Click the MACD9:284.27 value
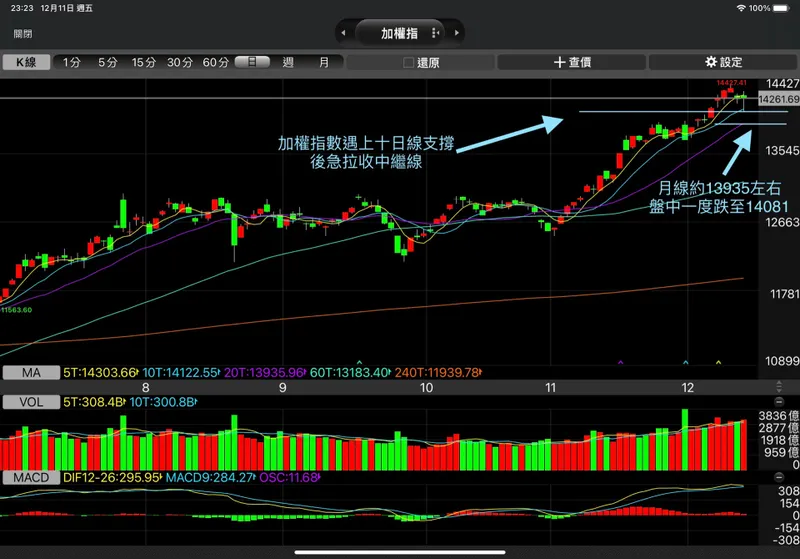The width and height of the screenshot is (800, 559). (x=210, y=478)
